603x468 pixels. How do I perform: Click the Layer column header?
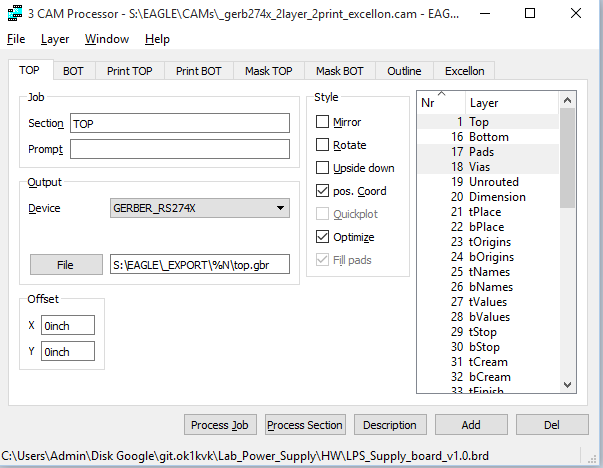point(511,103)
